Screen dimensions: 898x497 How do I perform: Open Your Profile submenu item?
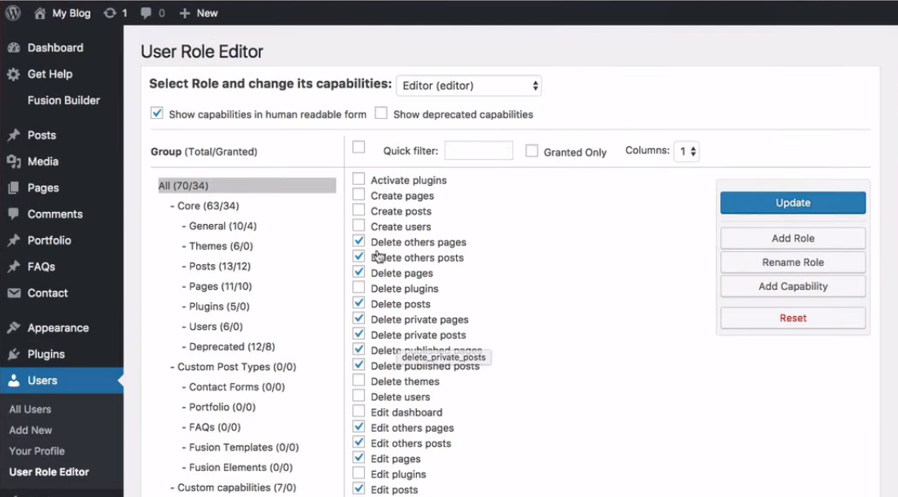(x=37, y=451)
